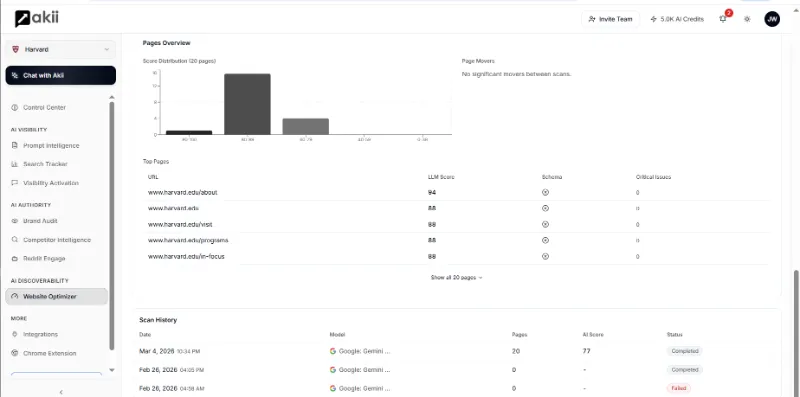This screenshot has height=397, width=800.
Task: Open Chat with Akii
Action: click(x=61, y=76)
